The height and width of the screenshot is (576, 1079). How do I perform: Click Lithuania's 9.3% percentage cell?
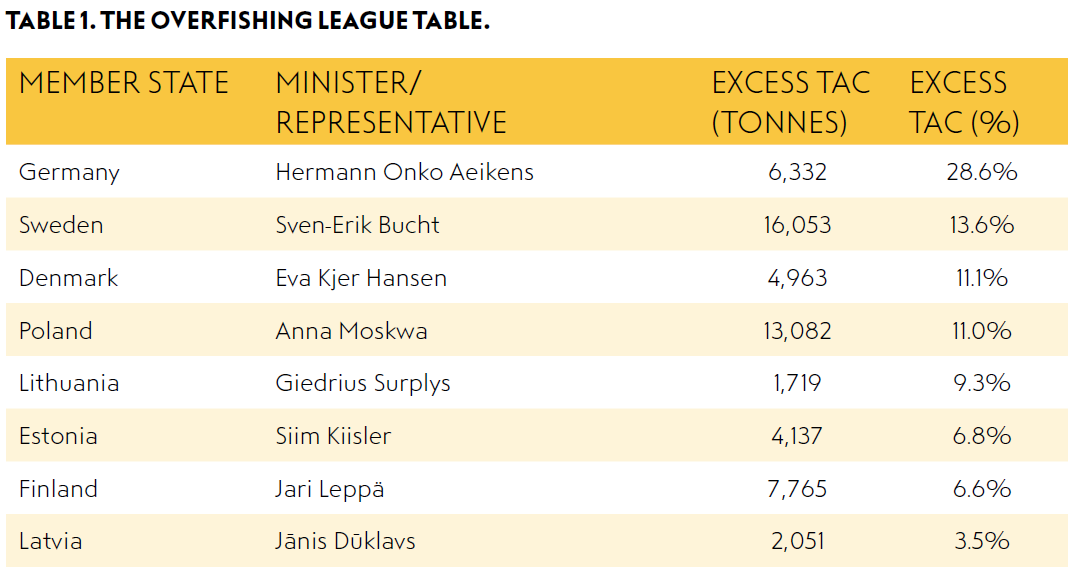point(981,383)
